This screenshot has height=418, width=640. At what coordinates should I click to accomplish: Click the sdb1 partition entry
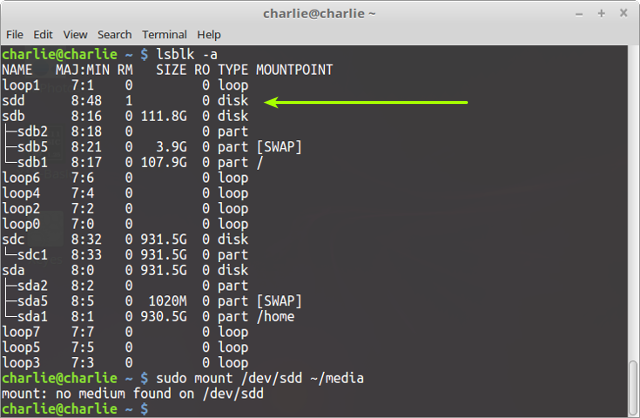[x=32, y=162]
